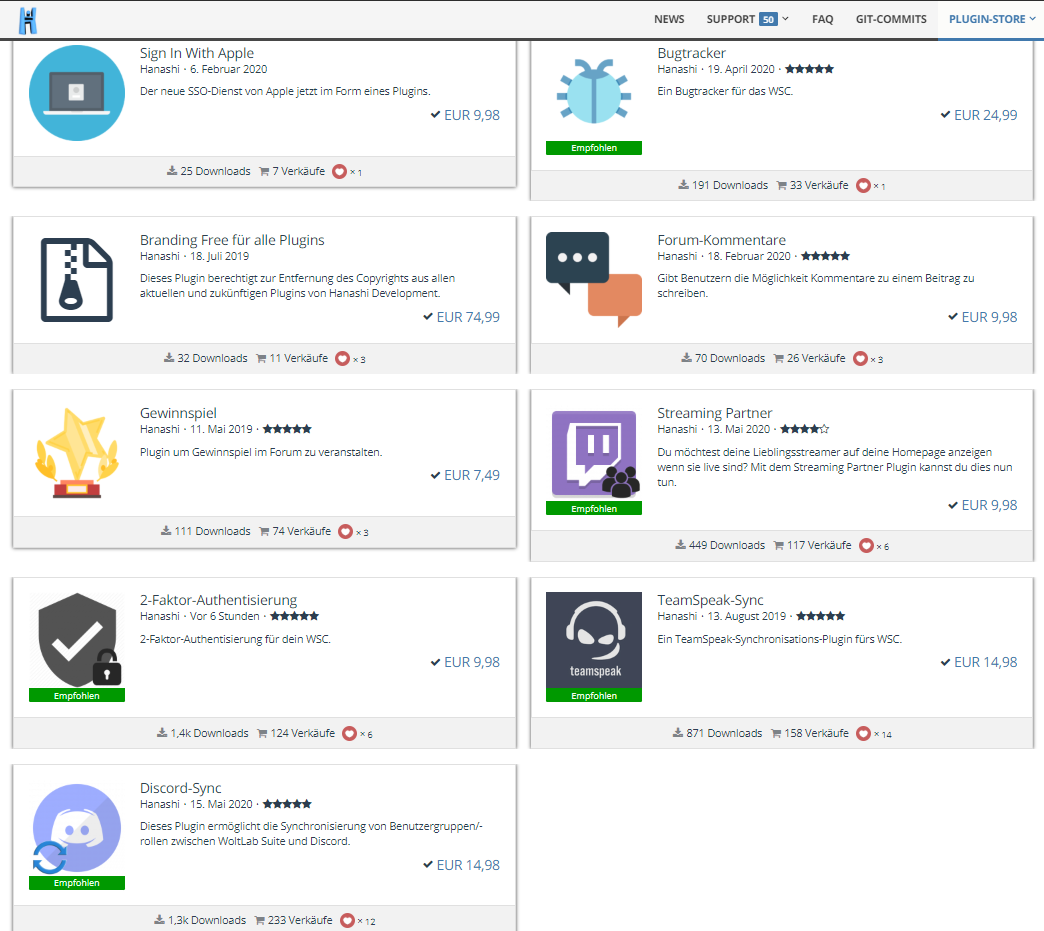
Task: Toggle the heart like on TeamSpeak-Sync
Action: 862,733
